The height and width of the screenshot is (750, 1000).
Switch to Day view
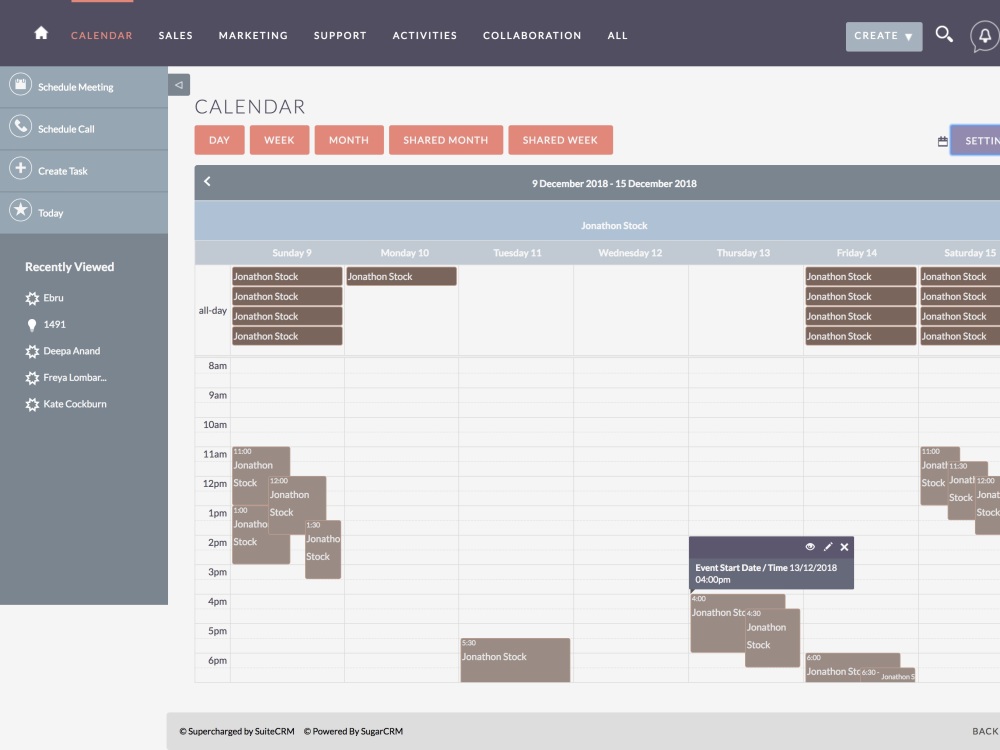(219, 140)
